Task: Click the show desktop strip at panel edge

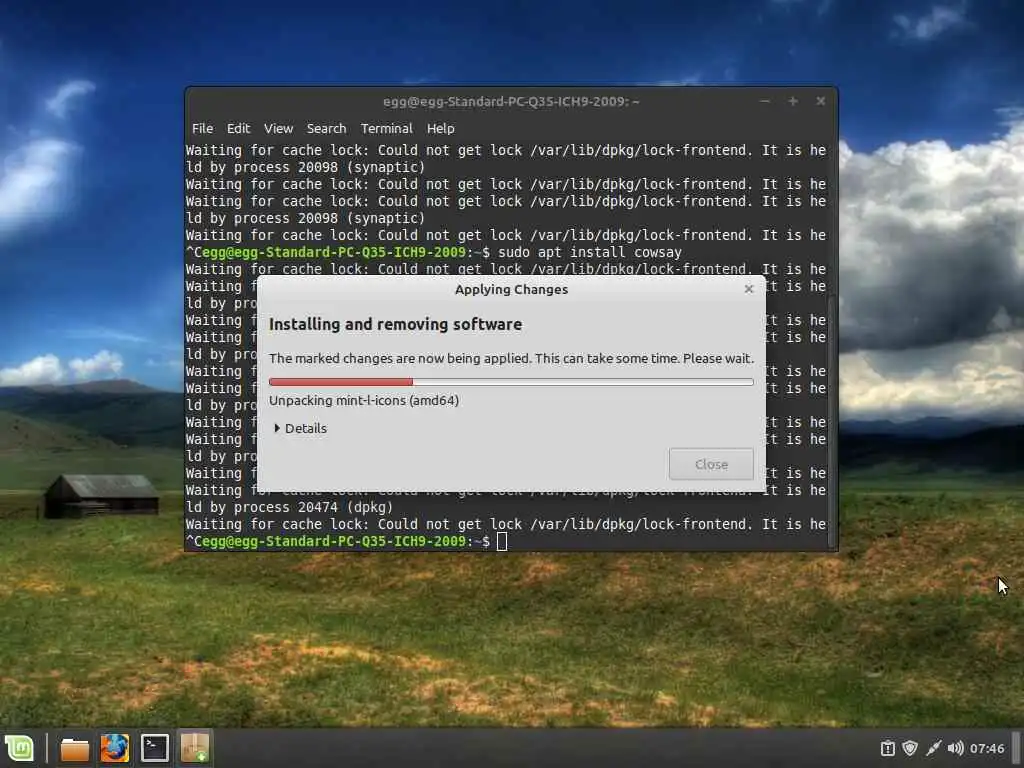Action: (x=1017, y=748)
